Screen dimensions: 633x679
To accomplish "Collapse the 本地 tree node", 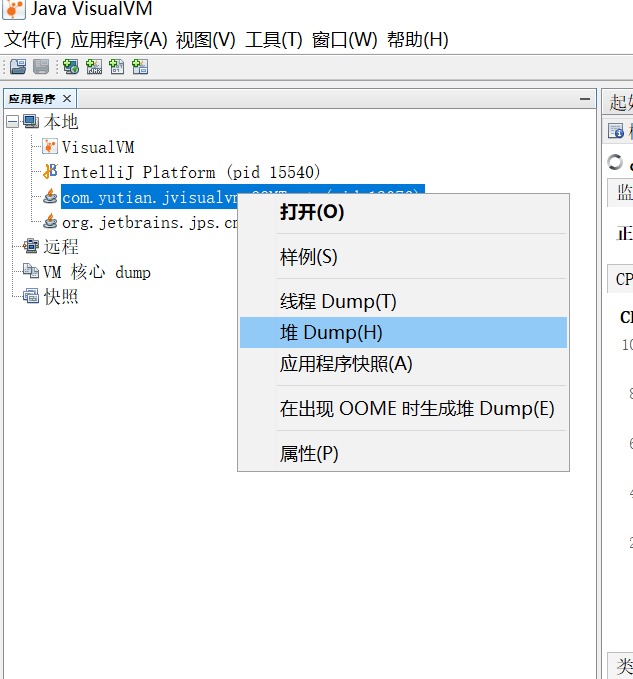I will (x=12, y=121).
